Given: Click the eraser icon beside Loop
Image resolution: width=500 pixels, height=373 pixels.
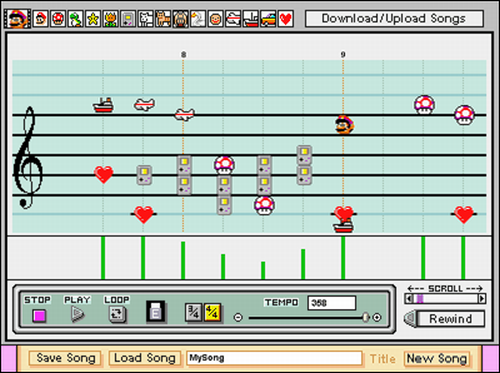Looking at the screenshot, I should click(156, 312).
